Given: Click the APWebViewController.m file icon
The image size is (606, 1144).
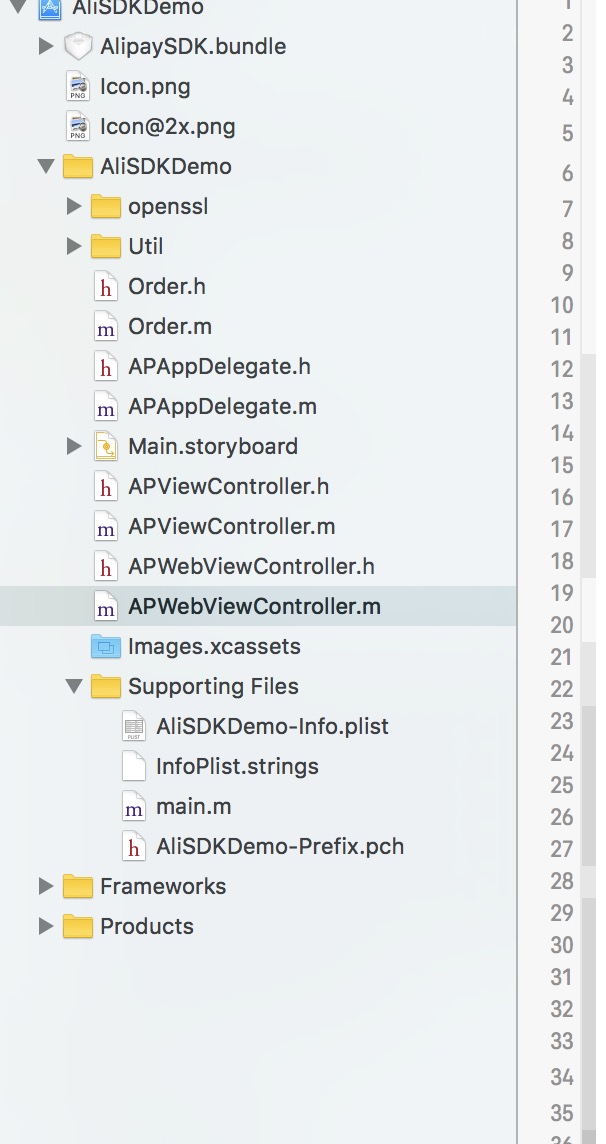Looking at the screenshot, I should [106, 607].
